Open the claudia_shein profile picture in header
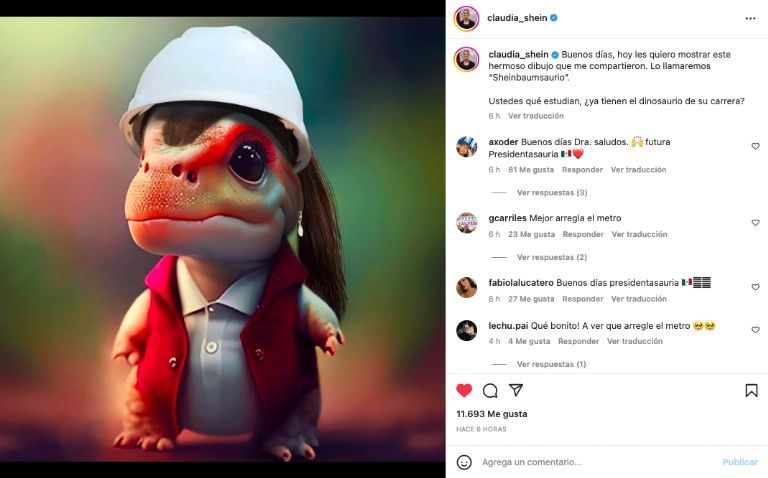768x478 pixels. pos(466,18)
